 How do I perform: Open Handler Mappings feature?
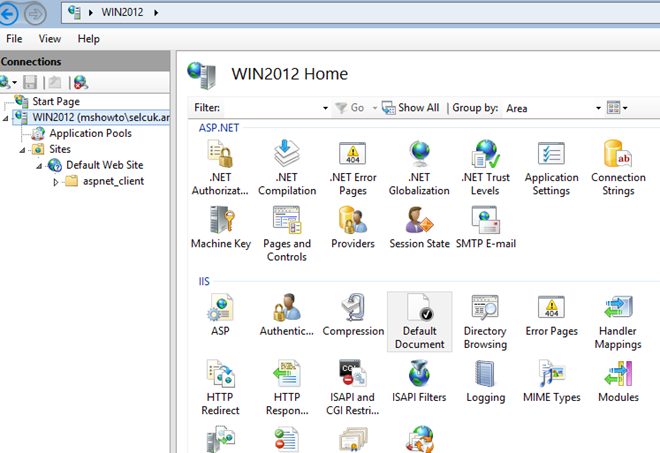(x=618, y=322)
